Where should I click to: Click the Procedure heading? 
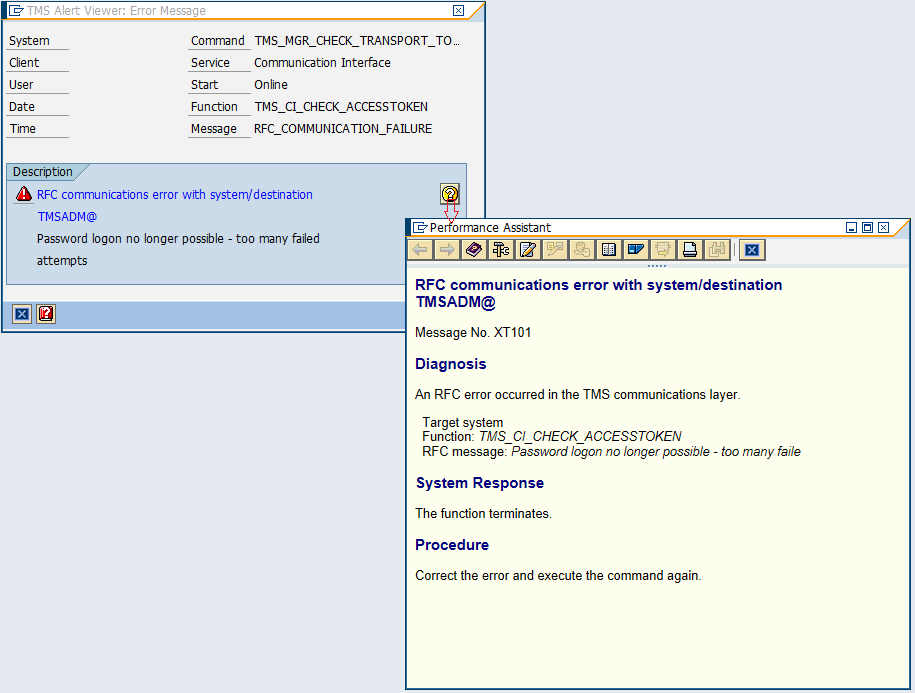pyautogui.click(x=452, y=545)
